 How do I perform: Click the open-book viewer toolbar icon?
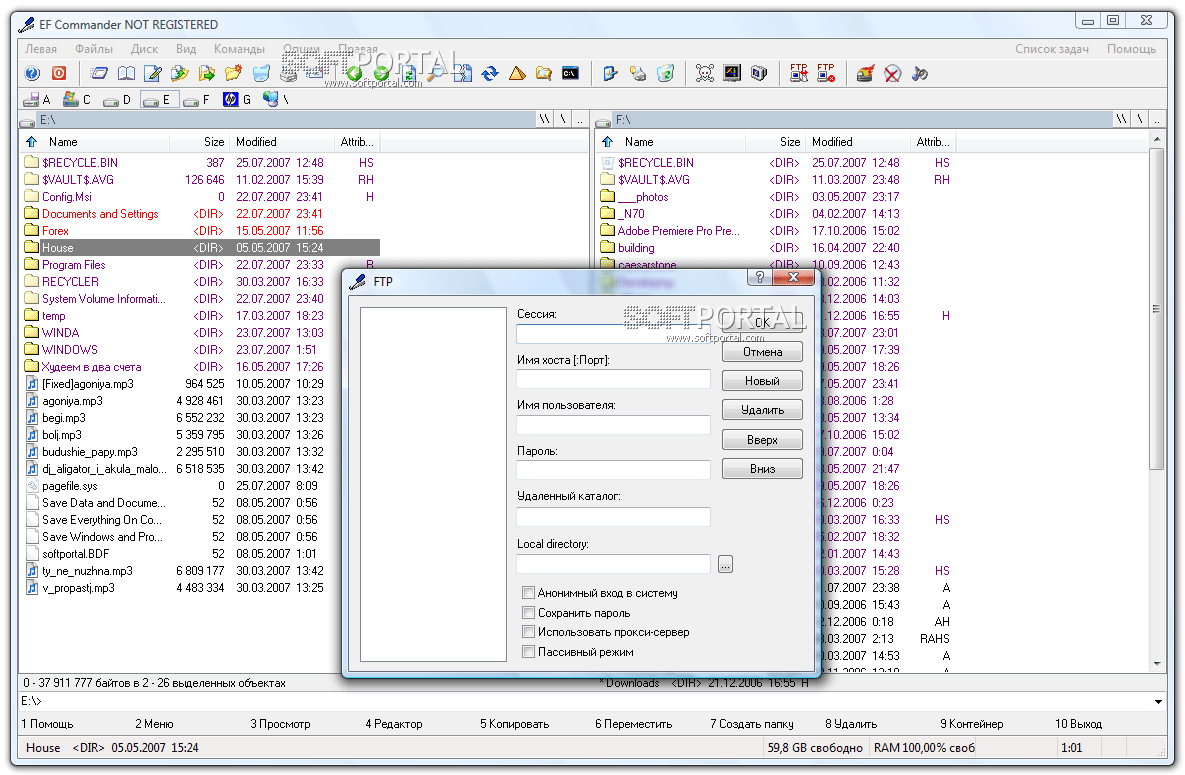(126, 73)
